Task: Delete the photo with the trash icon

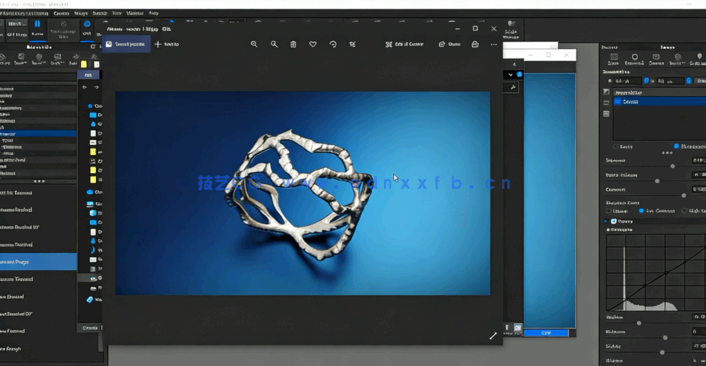Action: click(293, 44)
